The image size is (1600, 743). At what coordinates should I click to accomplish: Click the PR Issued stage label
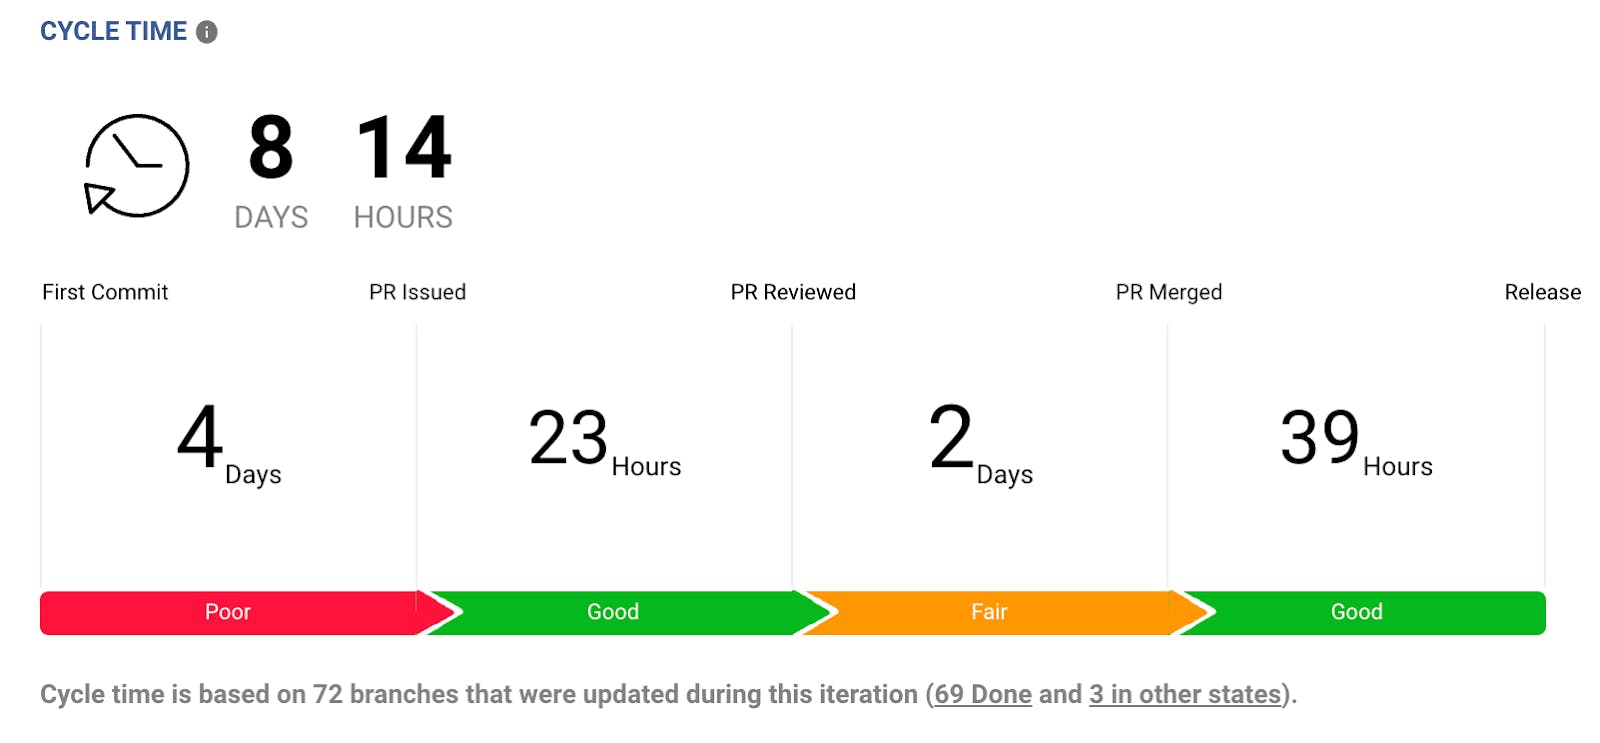pyautogui.click(x=417, y=292)
